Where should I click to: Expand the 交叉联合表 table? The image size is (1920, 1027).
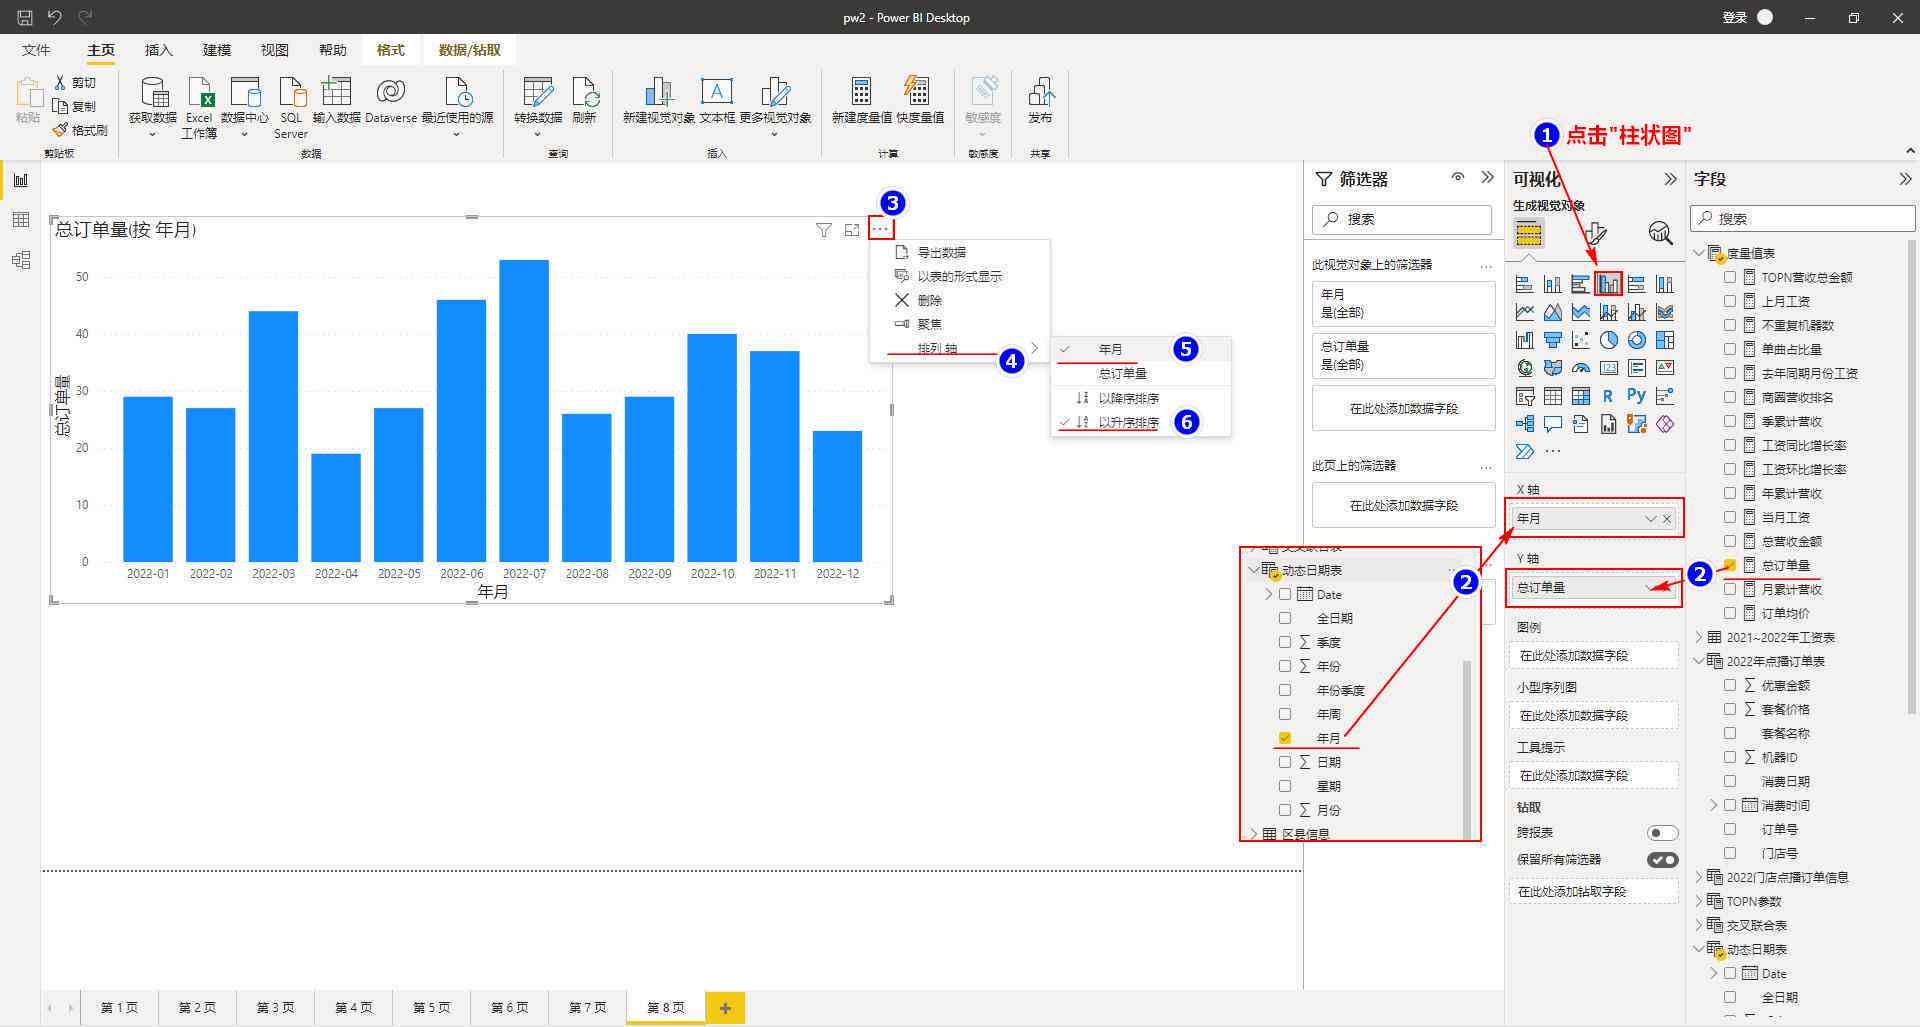tap(1699, 925)
